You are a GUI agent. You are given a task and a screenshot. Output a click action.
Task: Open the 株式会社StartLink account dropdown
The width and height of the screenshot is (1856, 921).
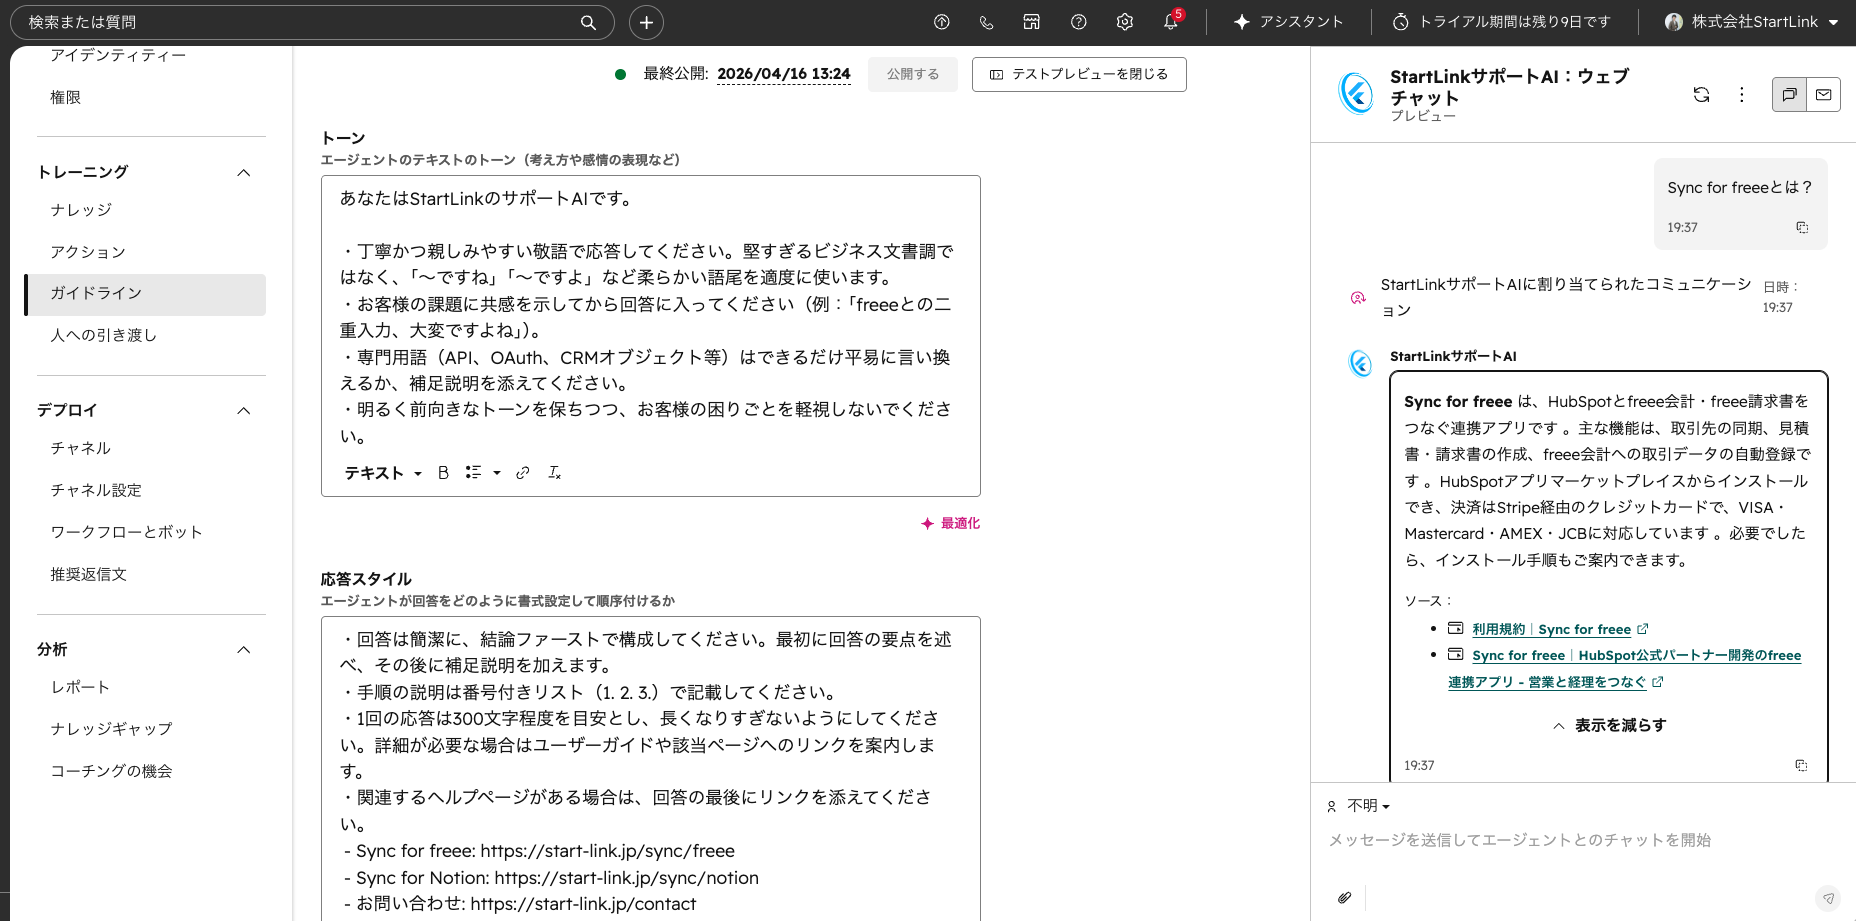1751,22
